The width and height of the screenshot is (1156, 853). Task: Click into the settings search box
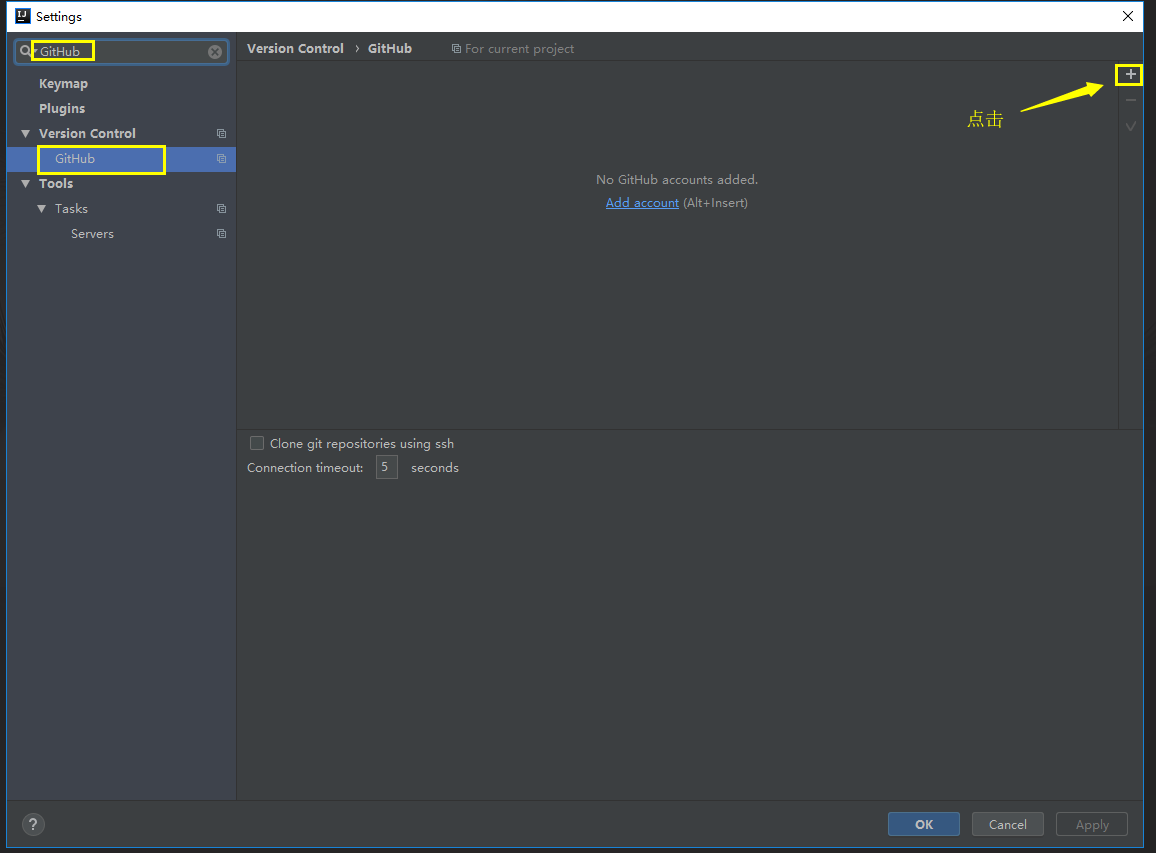pos(122,52)
